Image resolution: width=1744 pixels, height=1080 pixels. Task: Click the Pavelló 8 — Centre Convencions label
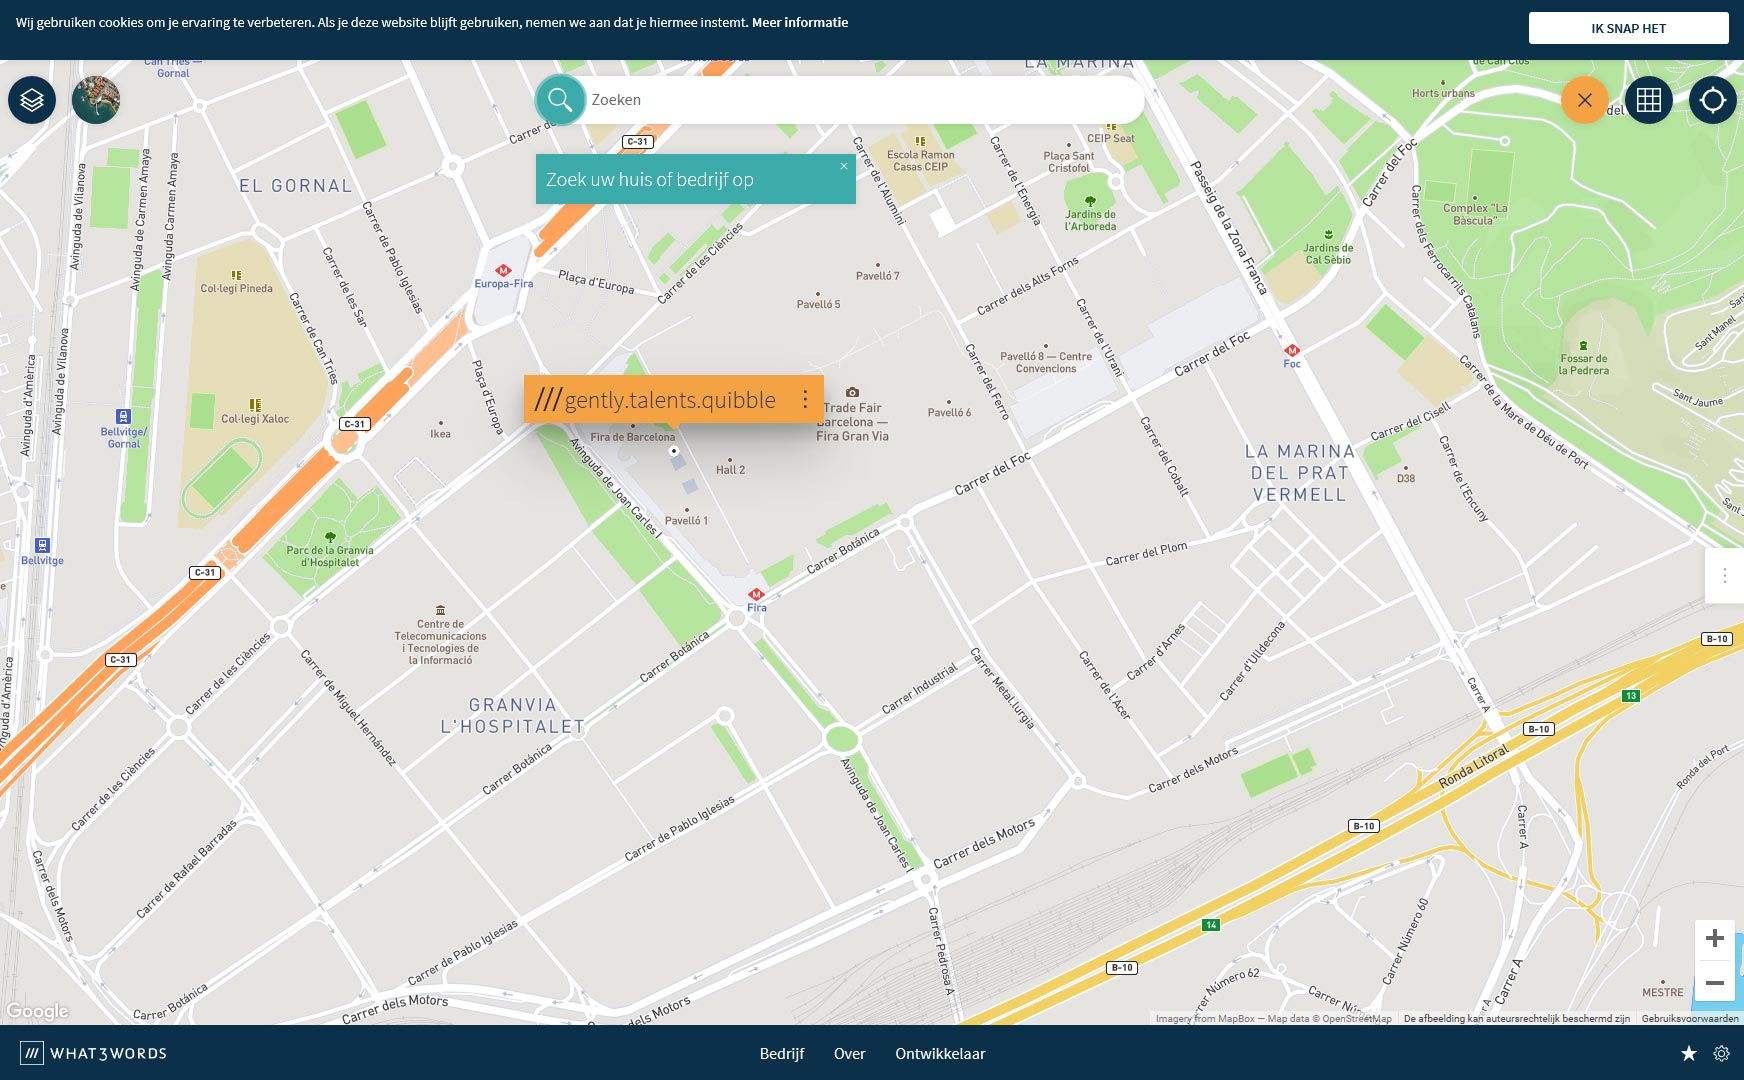1046,362
